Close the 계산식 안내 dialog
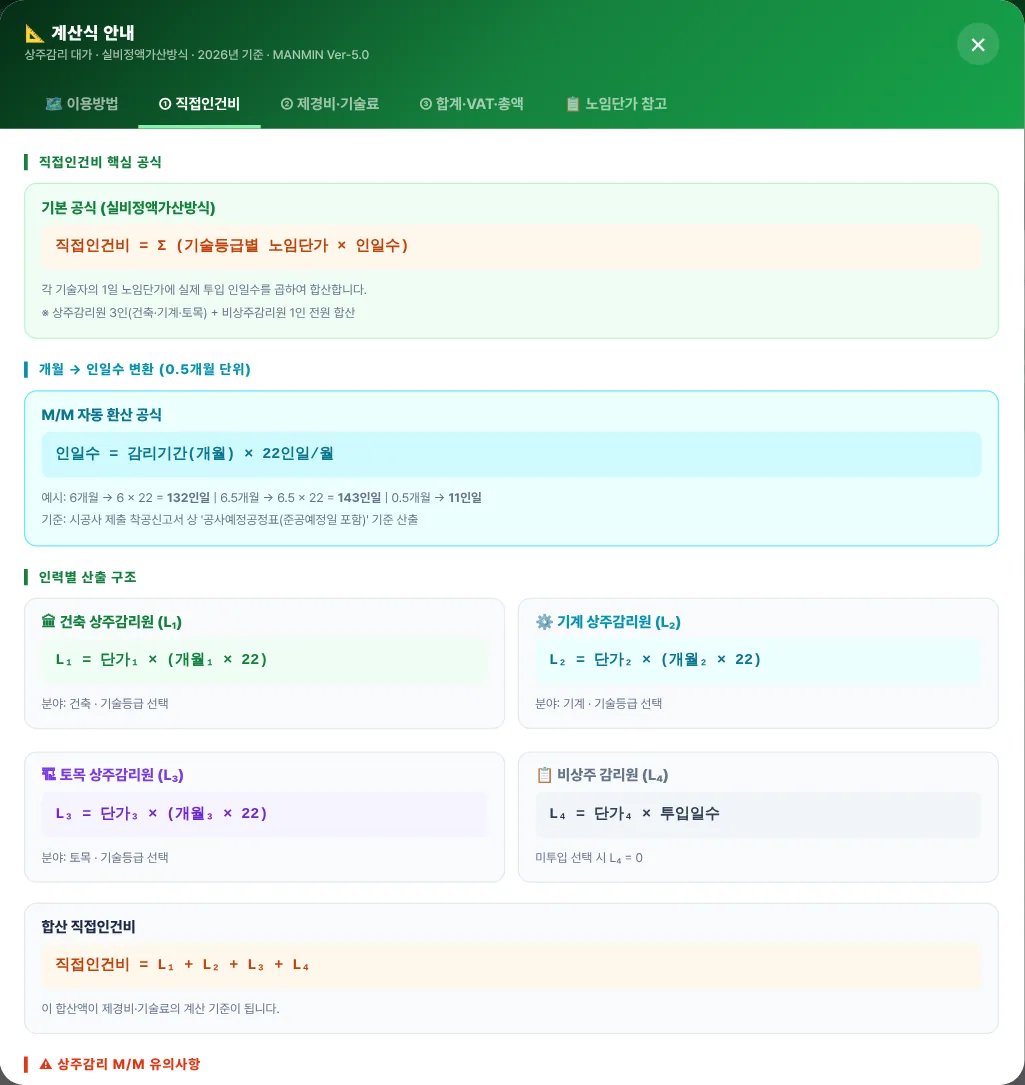 coord(977,45)
